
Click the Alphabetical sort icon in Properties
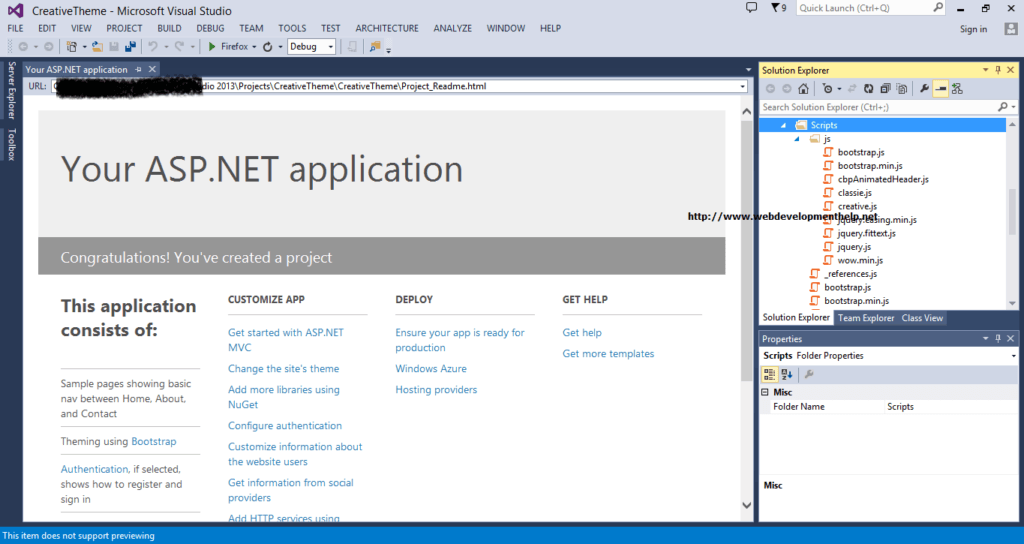click(787, 374)
